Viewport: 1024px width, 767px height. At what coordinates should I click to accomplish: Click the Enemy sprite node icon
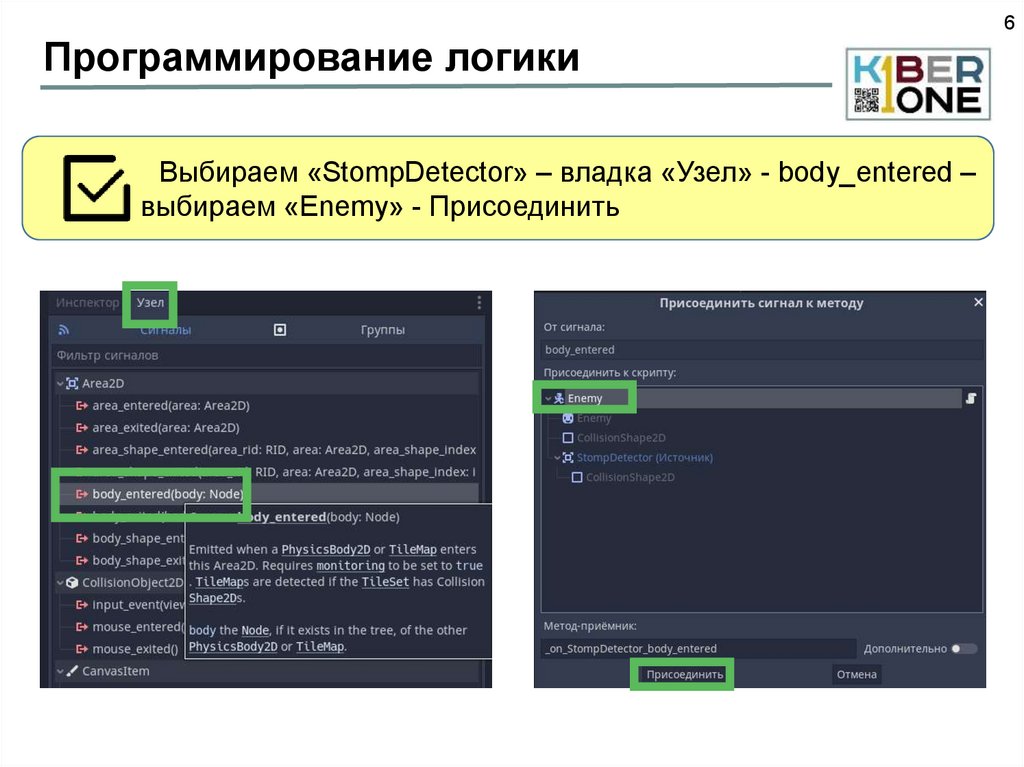[568, 418]
